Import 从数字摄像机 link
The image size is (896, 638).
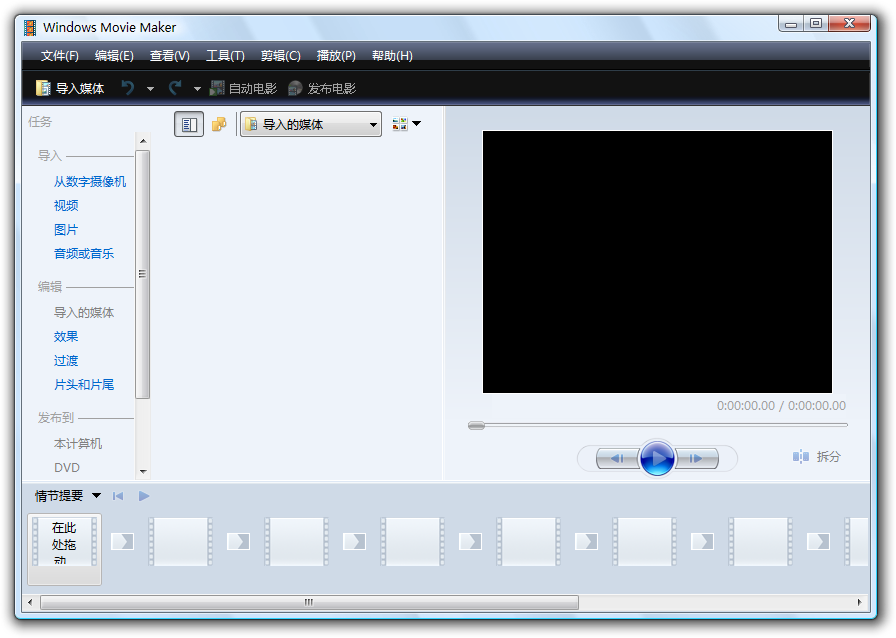point(90,182)
